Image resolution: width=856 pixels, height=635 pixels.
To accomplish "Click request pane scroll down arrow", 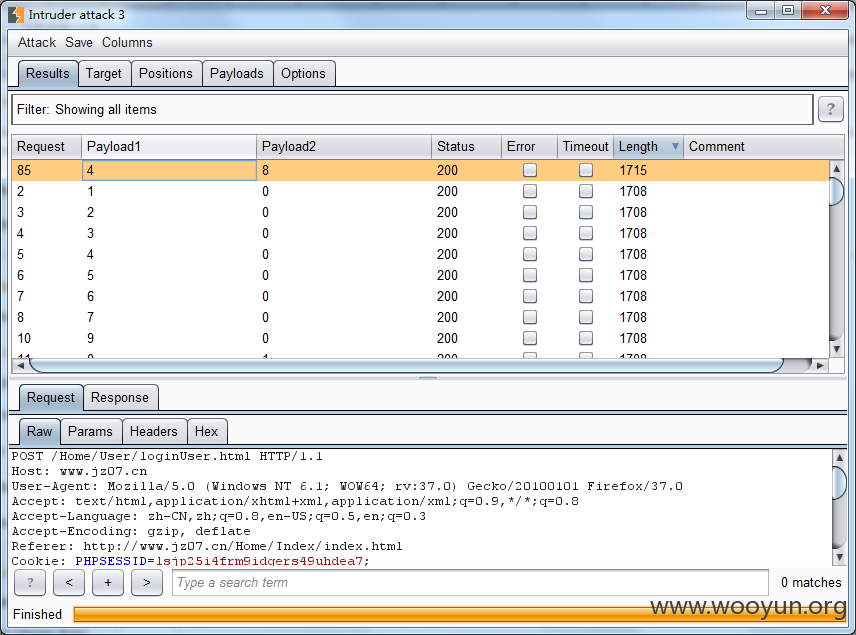I will pos(839,557).
